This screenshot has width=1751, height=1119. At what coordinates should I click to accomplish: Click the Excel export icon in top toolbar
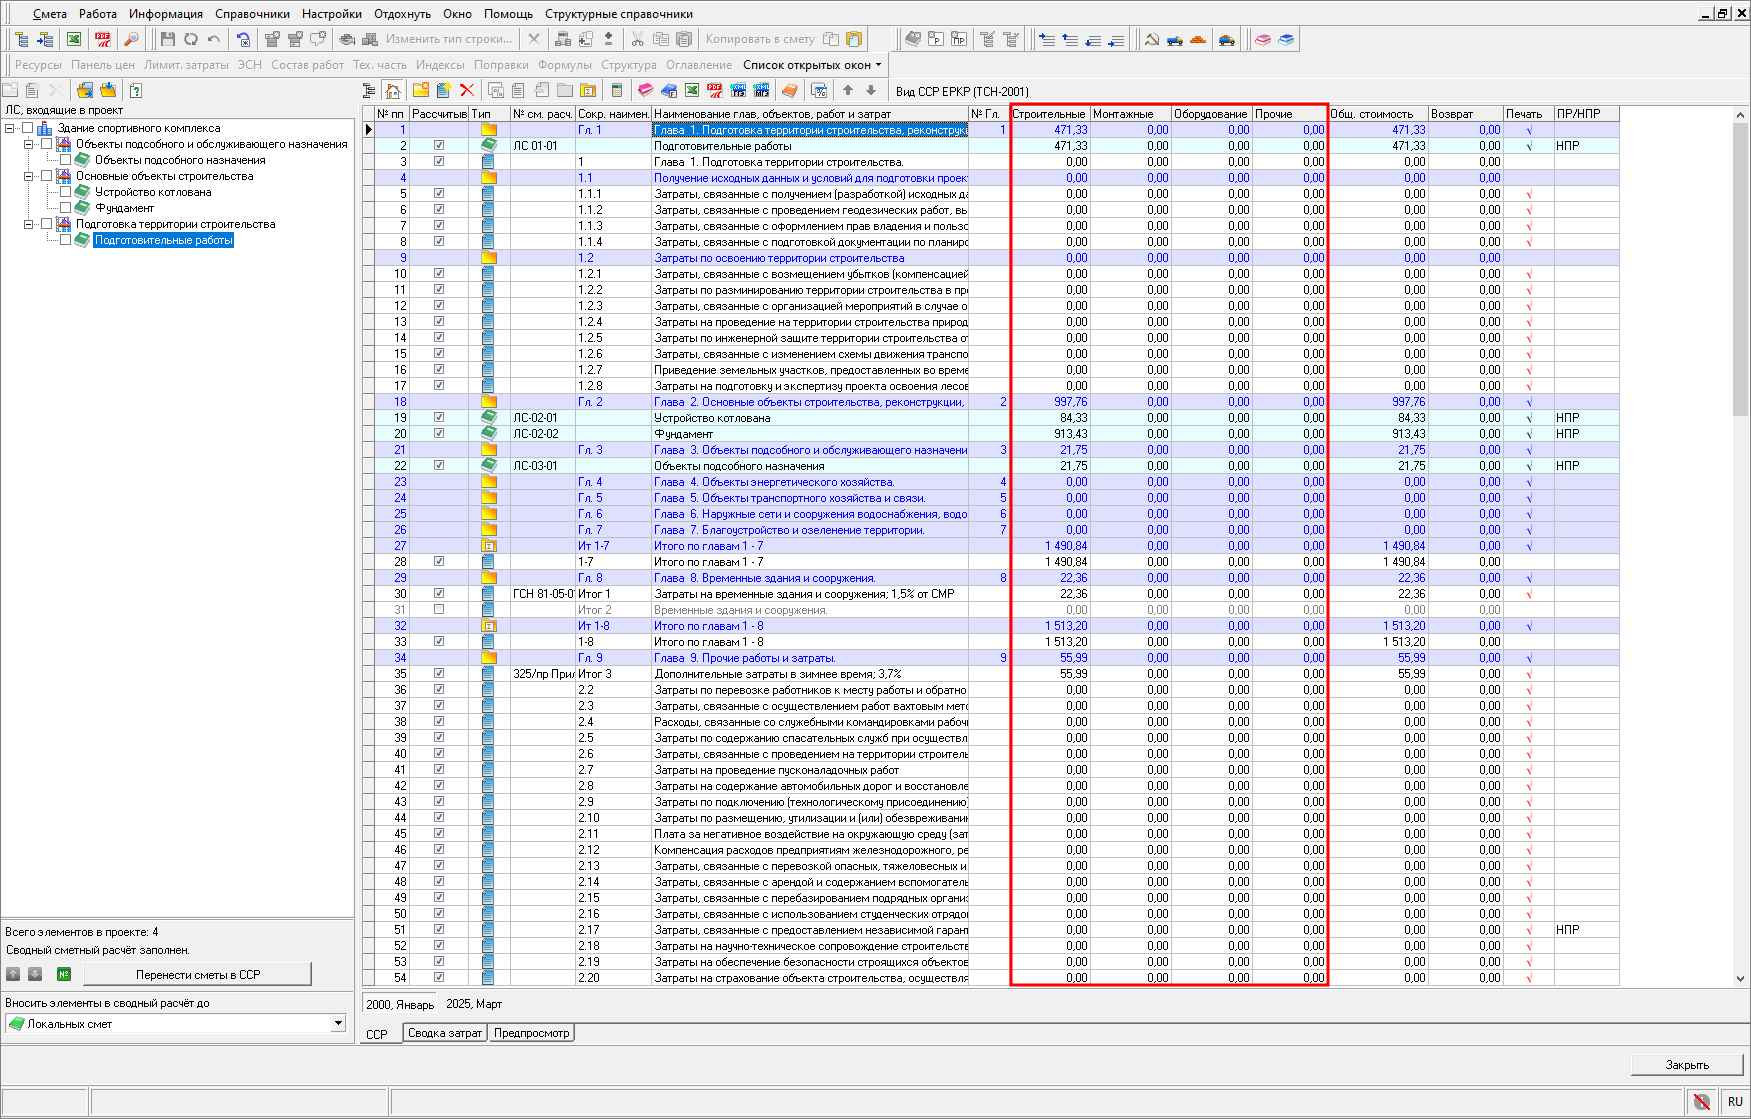[x=74, y=39]
